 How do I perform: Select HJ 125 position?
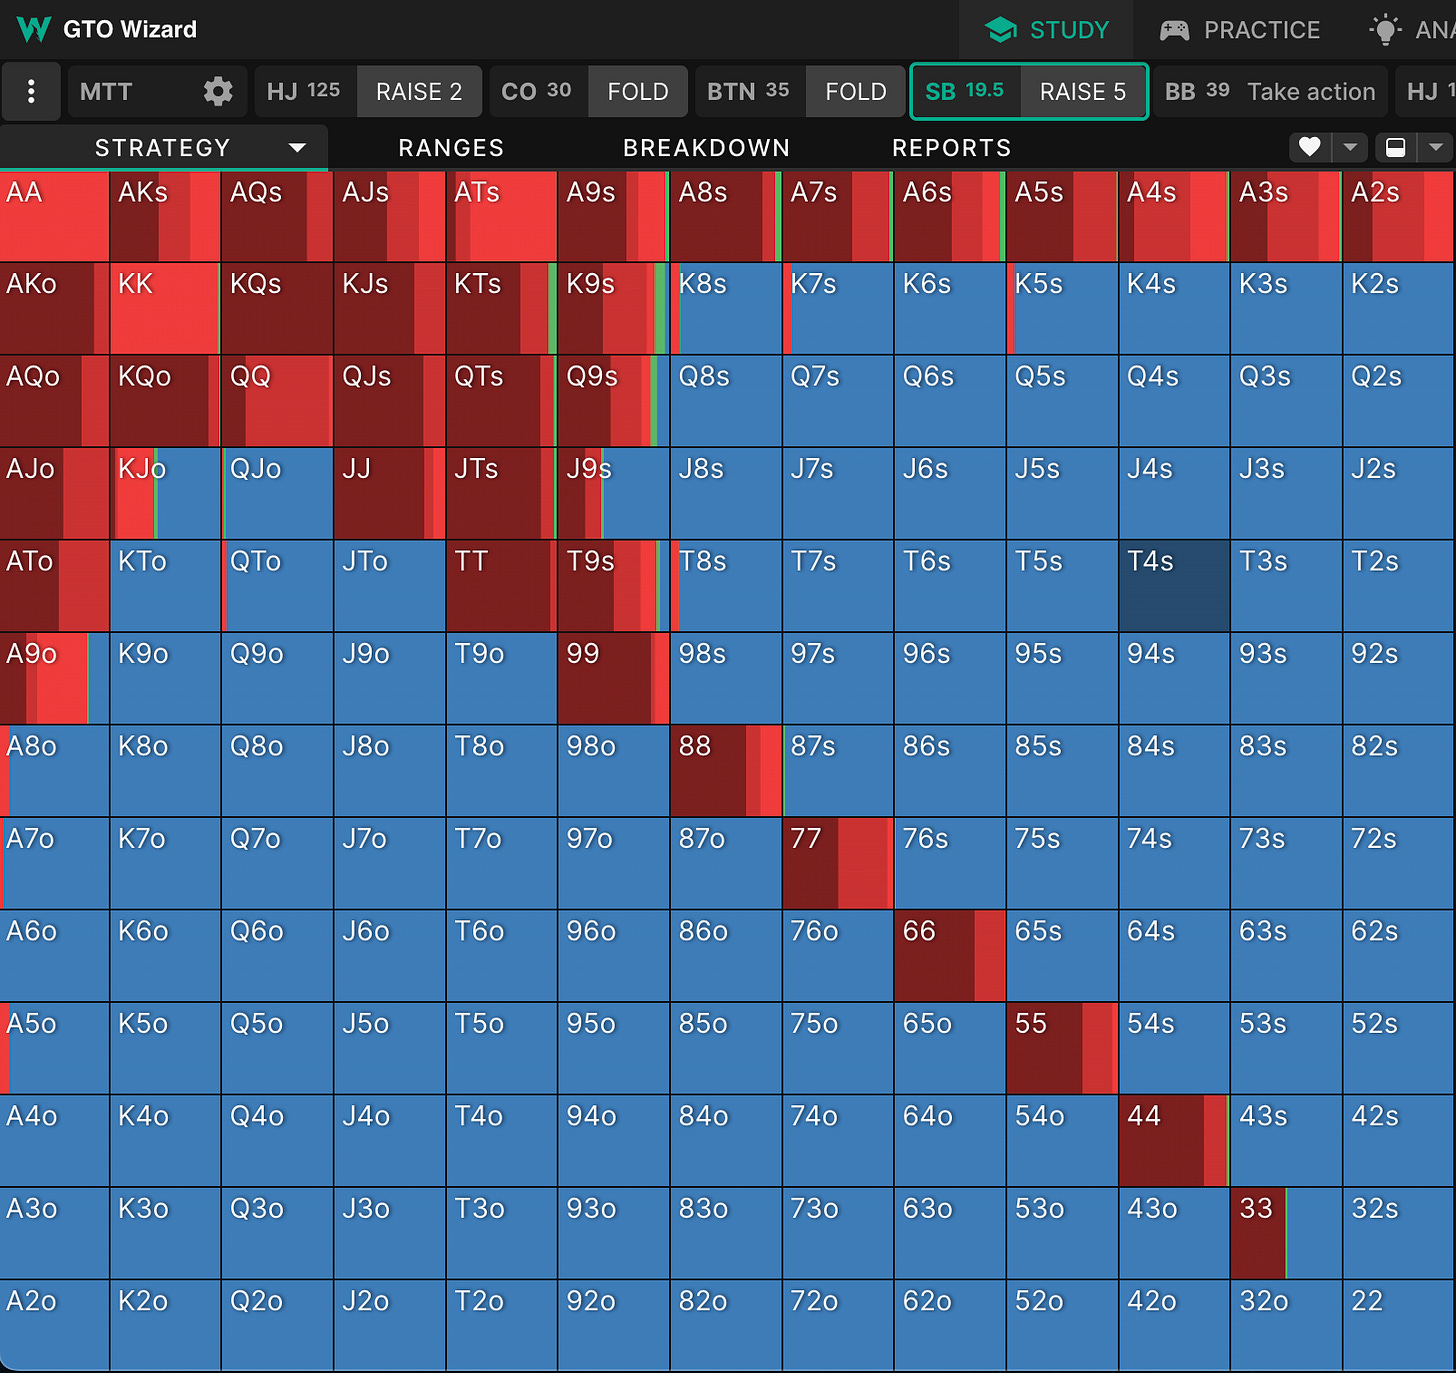click(x=305, y=92)
